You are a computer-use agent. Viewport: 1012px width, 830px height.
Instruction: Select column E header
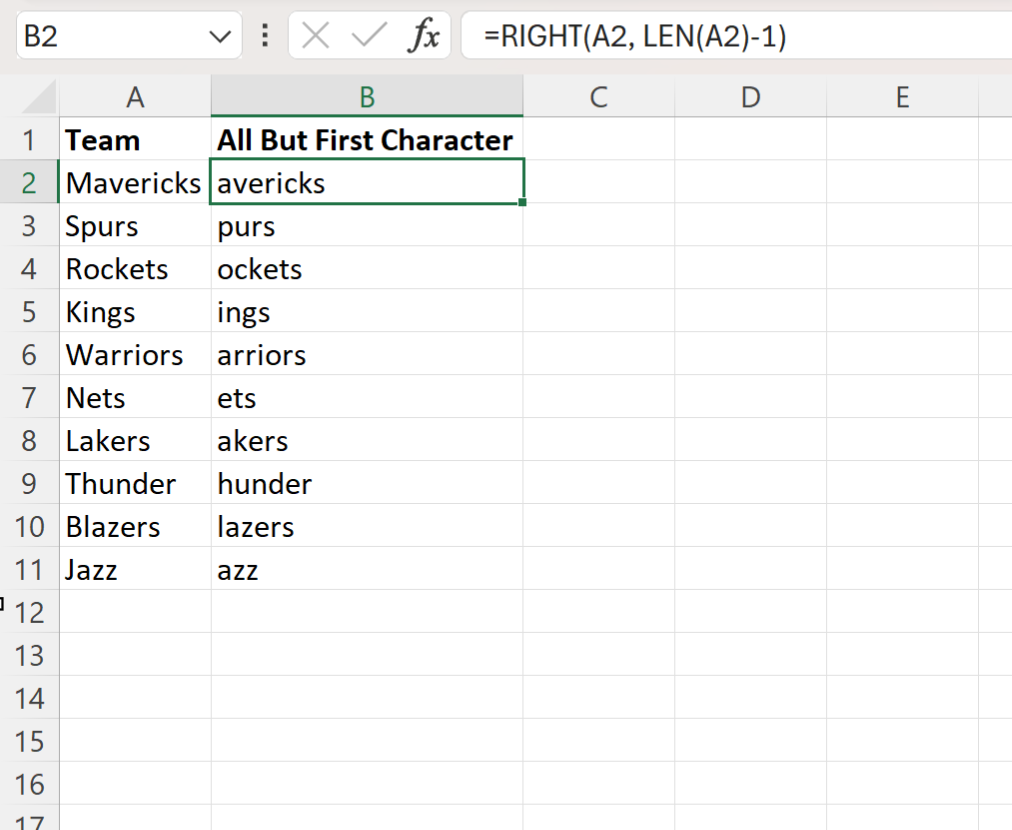coord(902,97)
